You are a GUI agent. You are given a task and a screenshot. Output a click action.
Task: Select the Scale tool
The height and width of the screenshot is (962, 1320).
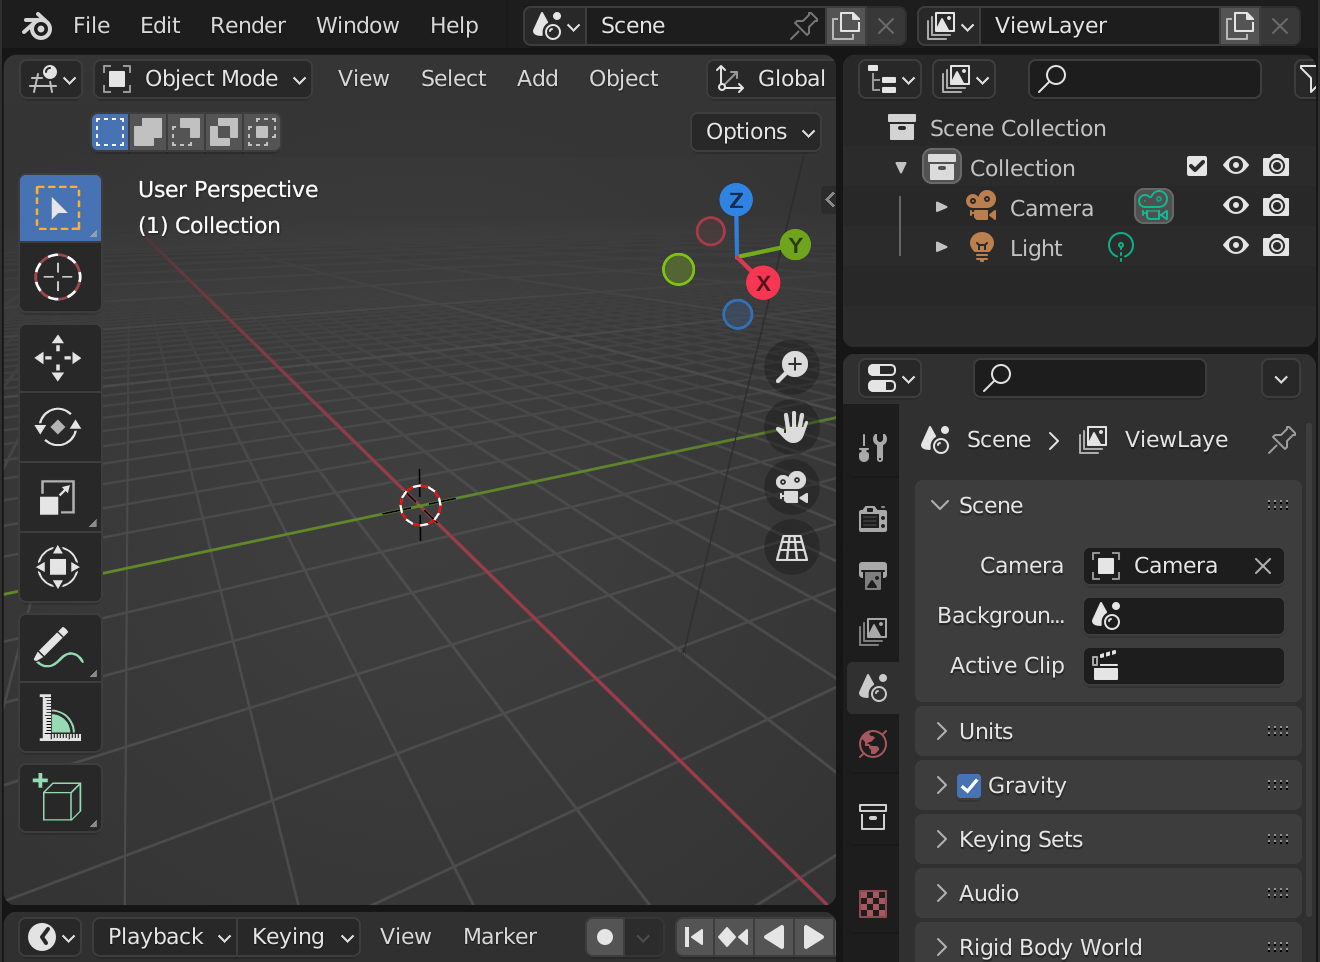point(60,497)
